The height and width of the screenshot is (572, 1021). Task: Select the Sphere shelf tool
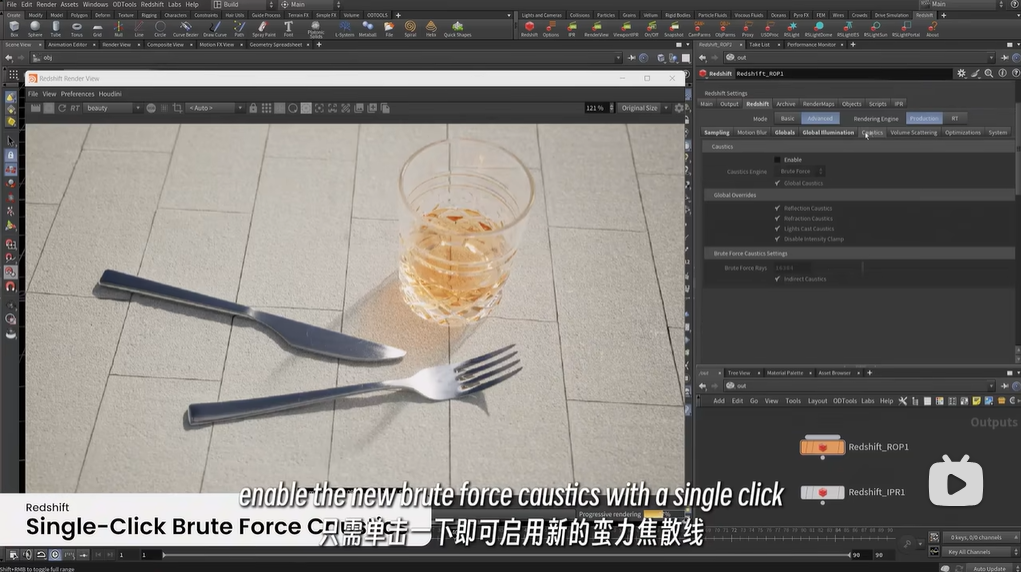coord(35,29)
